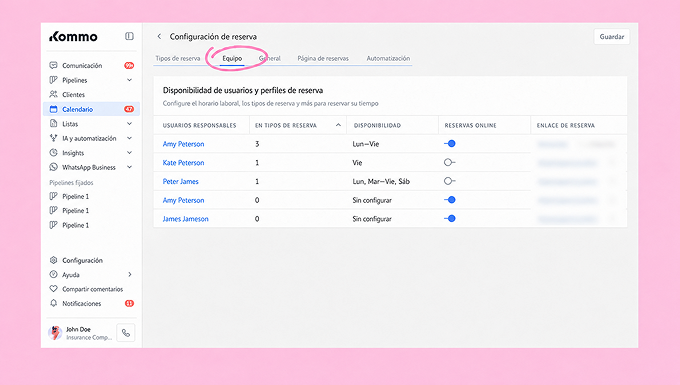Click the 'Pipelines fijados' label

click(71, 183)
